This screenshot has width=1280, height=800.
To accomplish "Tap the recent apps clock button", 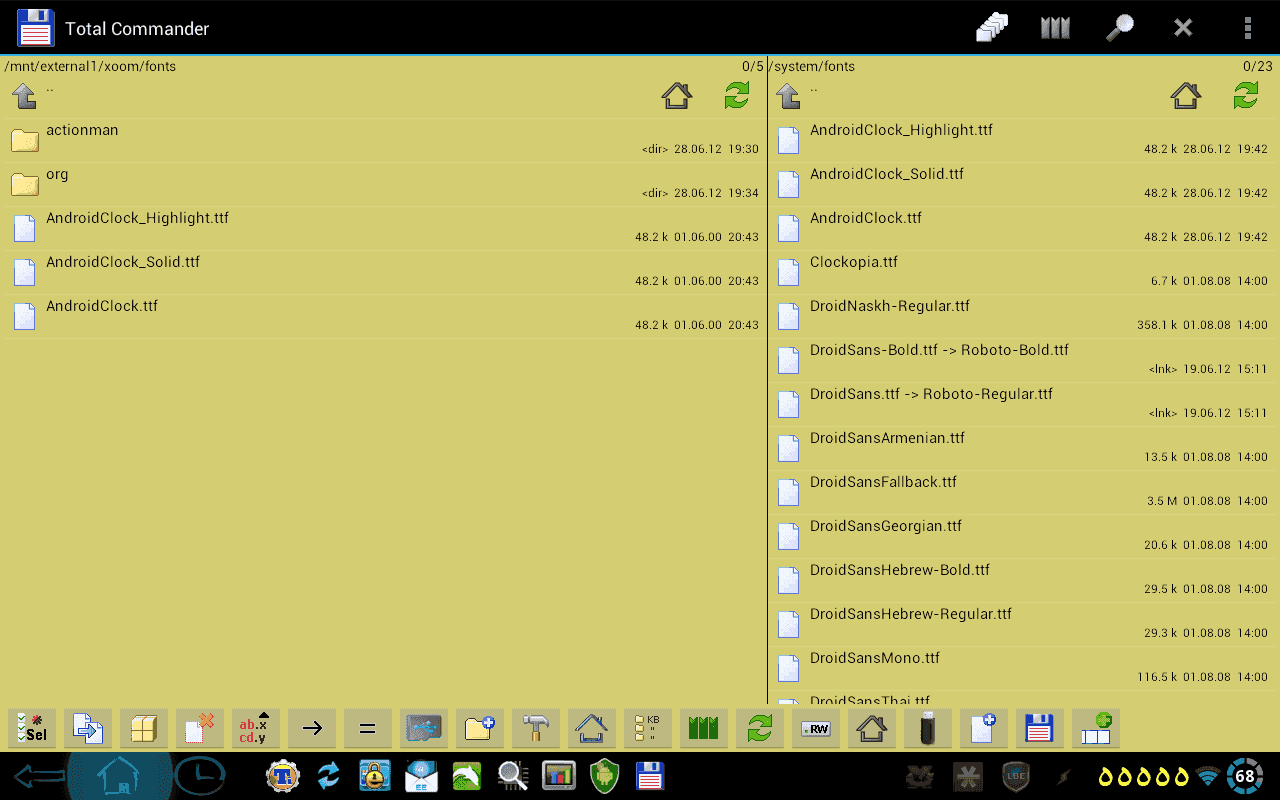I will (x=200, y=776).
